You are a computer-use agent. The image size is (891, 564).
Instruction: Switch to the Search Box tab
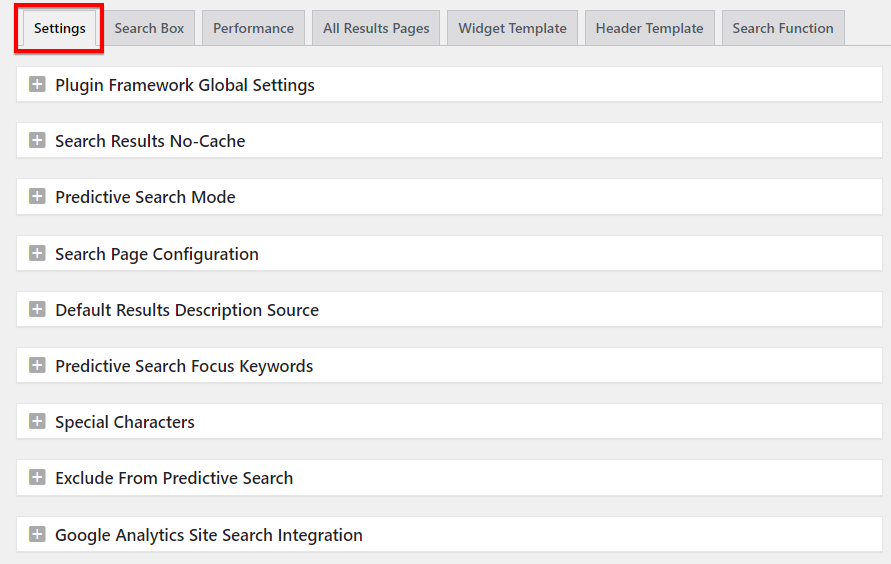pos(149,28)
